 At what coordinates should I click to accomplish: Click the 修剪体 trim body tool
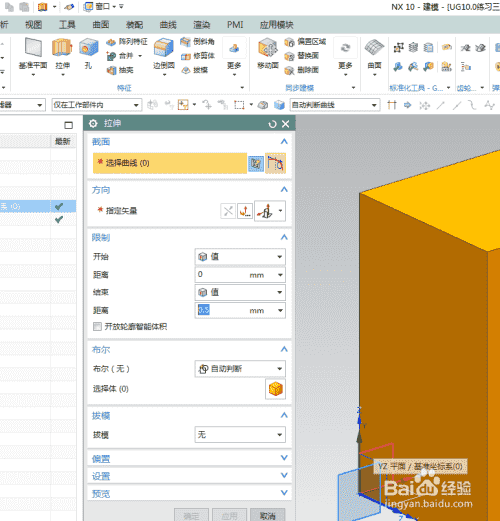coord(198,56)
